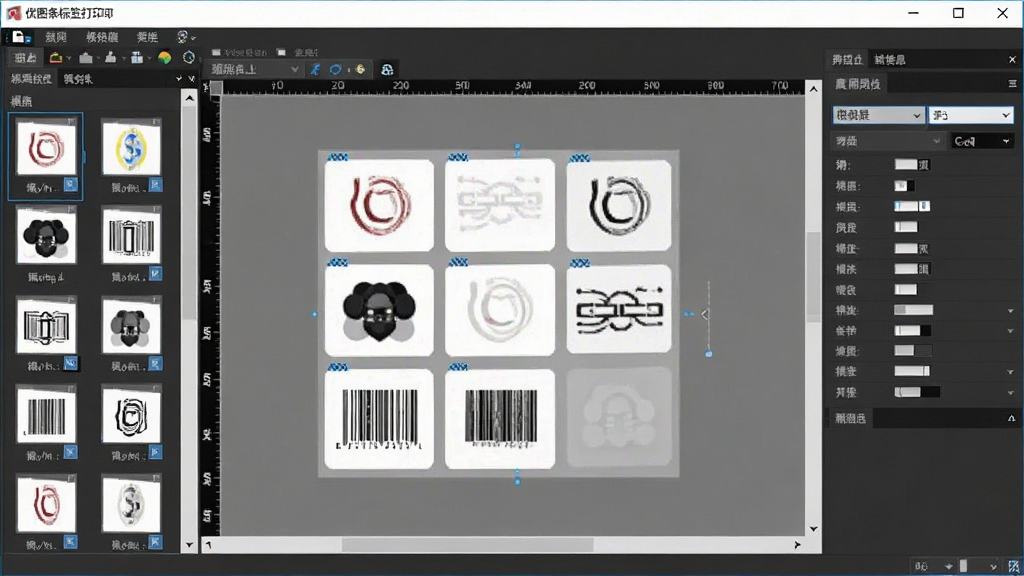Select the gray briefcase icon in the toolbar
The width and height of the screenshot is (1024, 576).
pyautogui.click(x=86, y=58)
